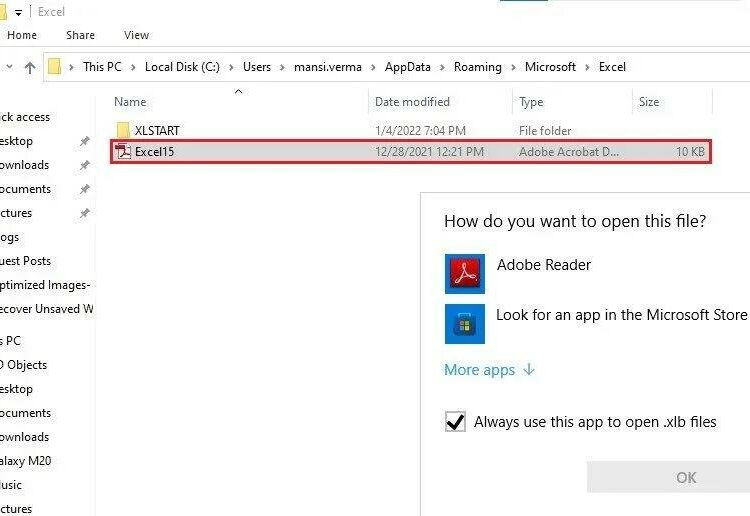Click 'AppData' in the address path
Viewport: 750px width, 516px height.
click(x=408, y=66)
